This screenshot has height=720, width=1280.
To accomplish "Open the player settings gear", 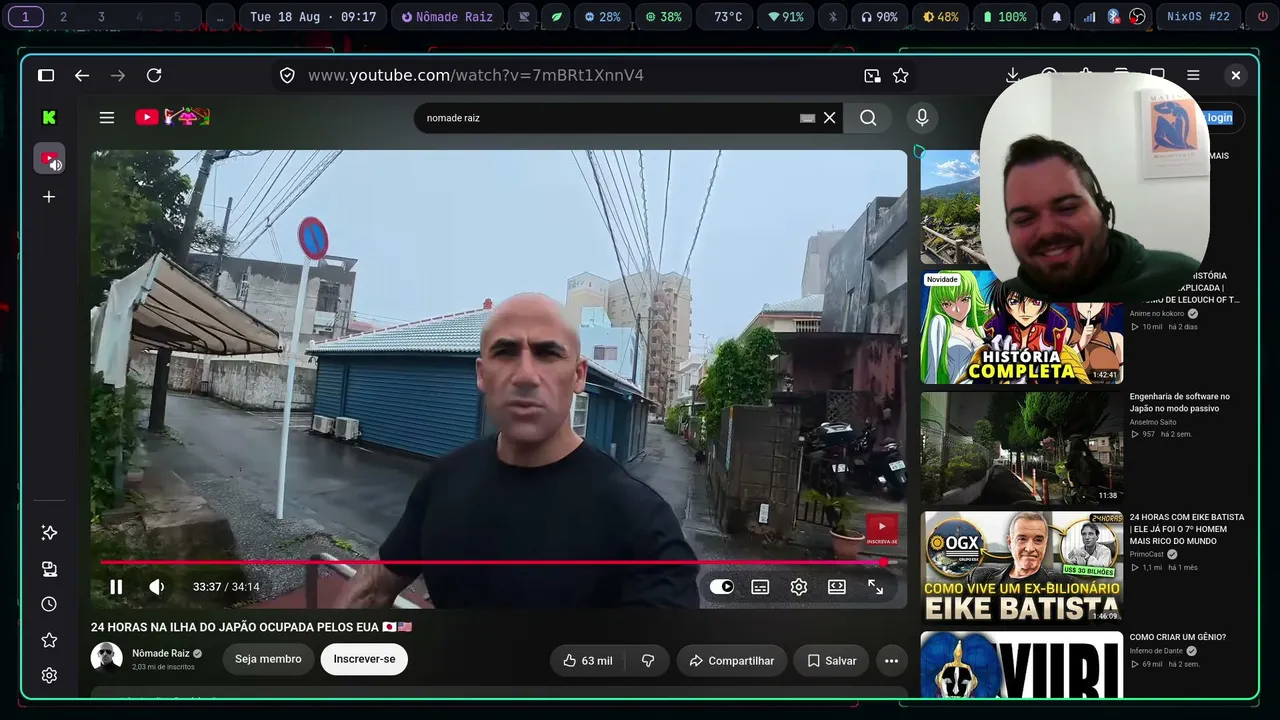I will click(x=798, y=587).
